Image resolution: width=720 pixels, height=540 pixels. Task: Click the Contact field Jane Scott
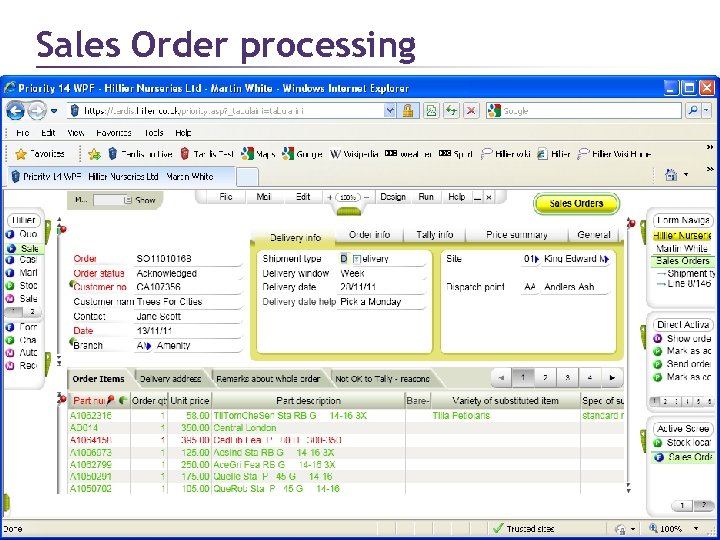pyautogui.click(x=189, y=317)
